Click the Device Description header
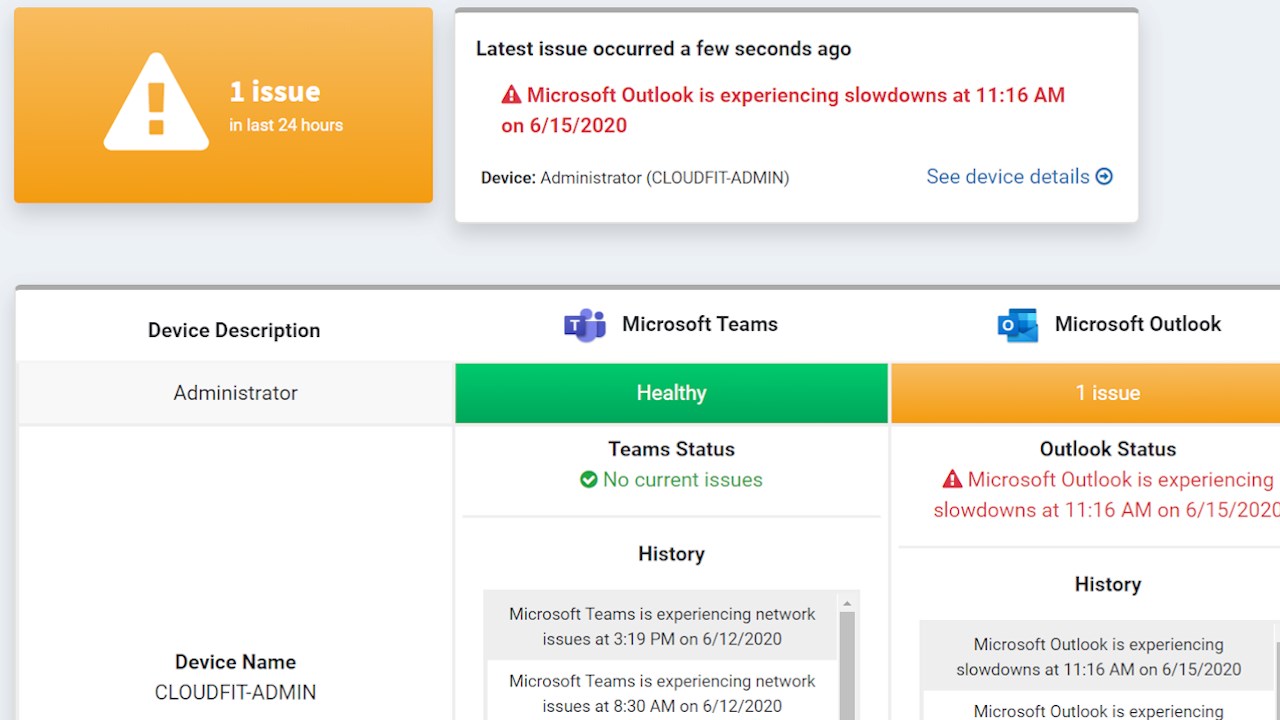The width and height of the screenshot is (1280, 720). (234, 330)
